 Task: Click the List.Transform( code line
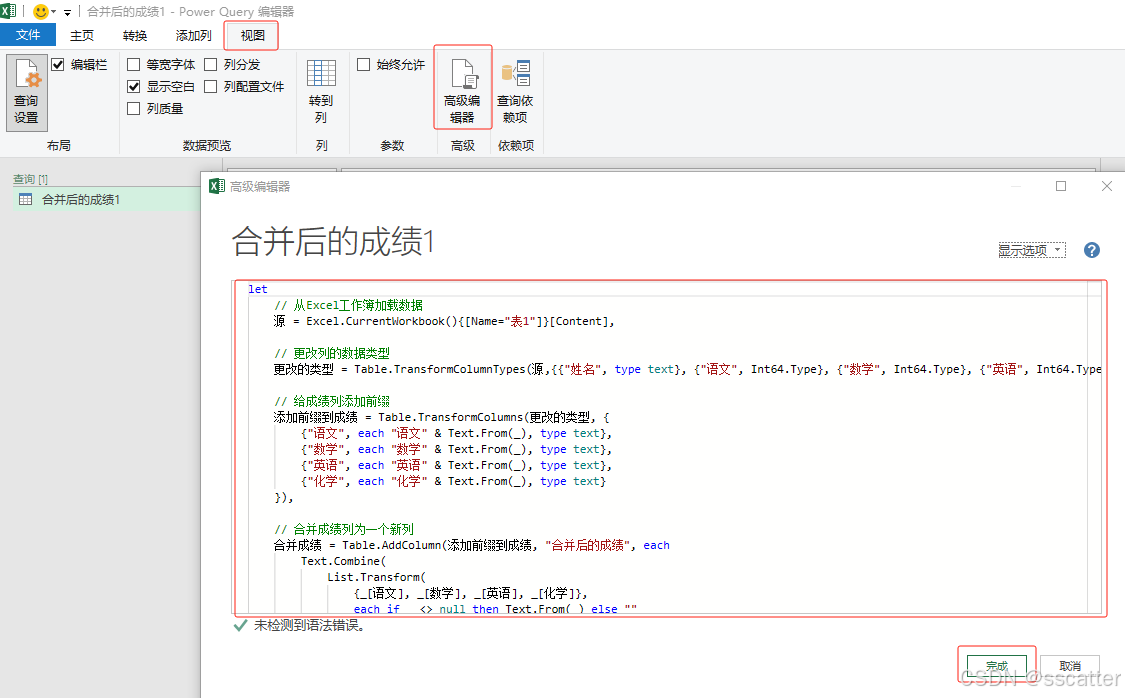point(377,577)
